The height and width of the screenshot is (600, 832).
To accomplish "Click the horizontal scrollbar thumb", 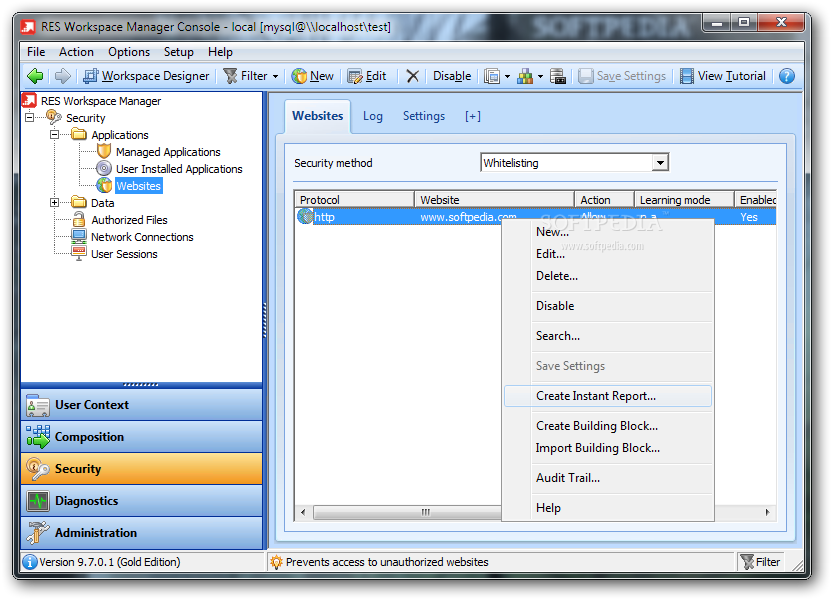I will point(408,512).
